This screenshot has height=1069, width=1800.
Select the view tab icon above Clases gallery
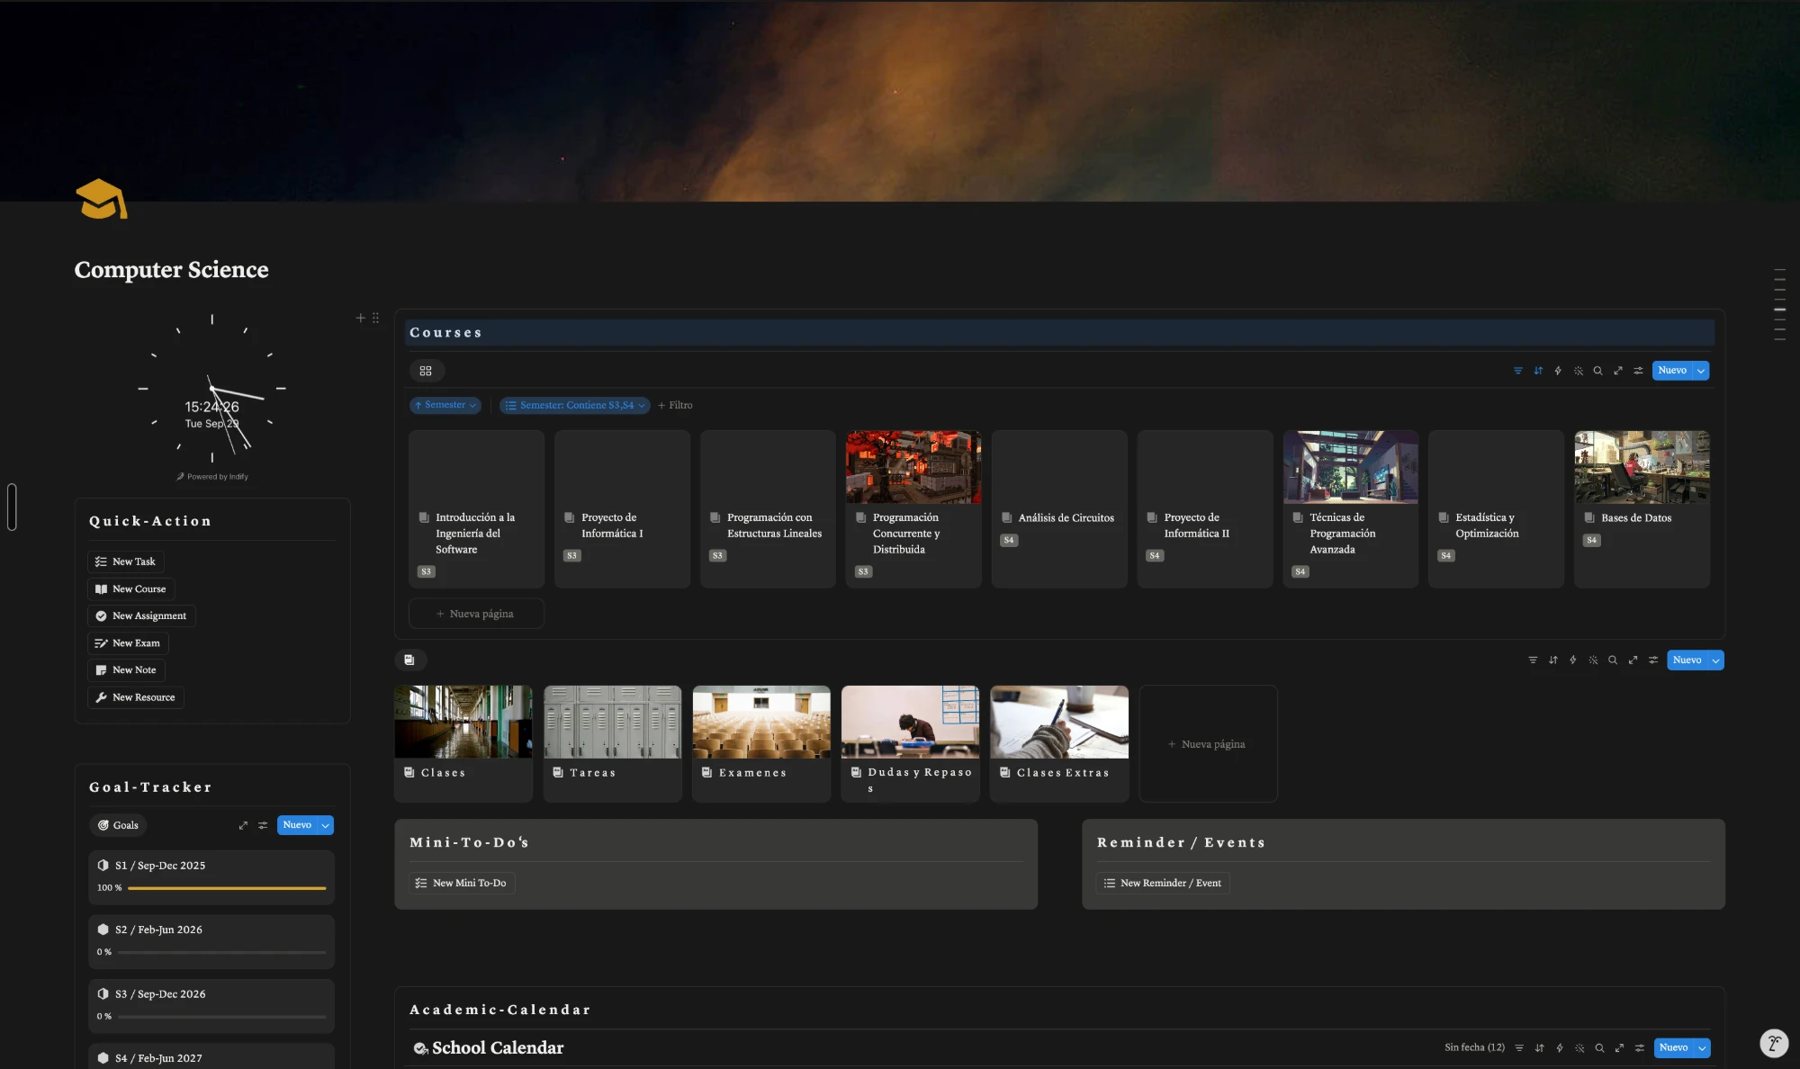tap(409, 660)
